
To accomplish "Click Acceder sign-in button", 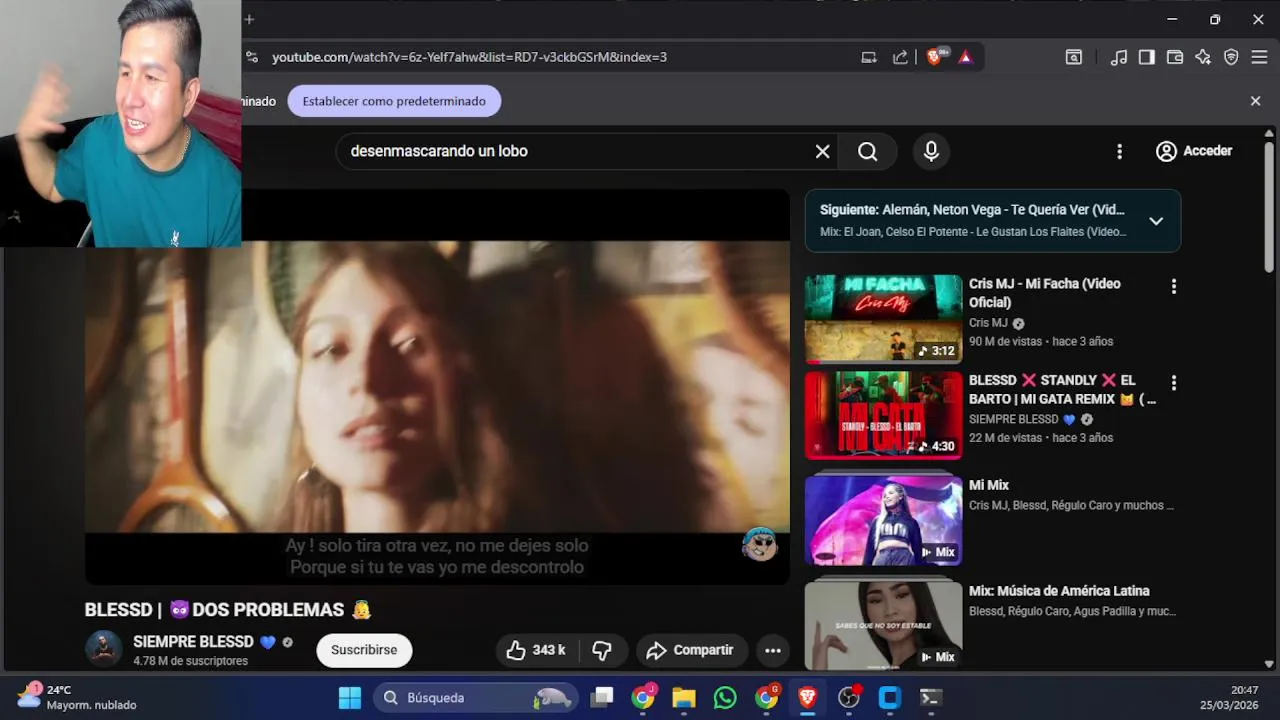I will click(x=1194, y=151).
